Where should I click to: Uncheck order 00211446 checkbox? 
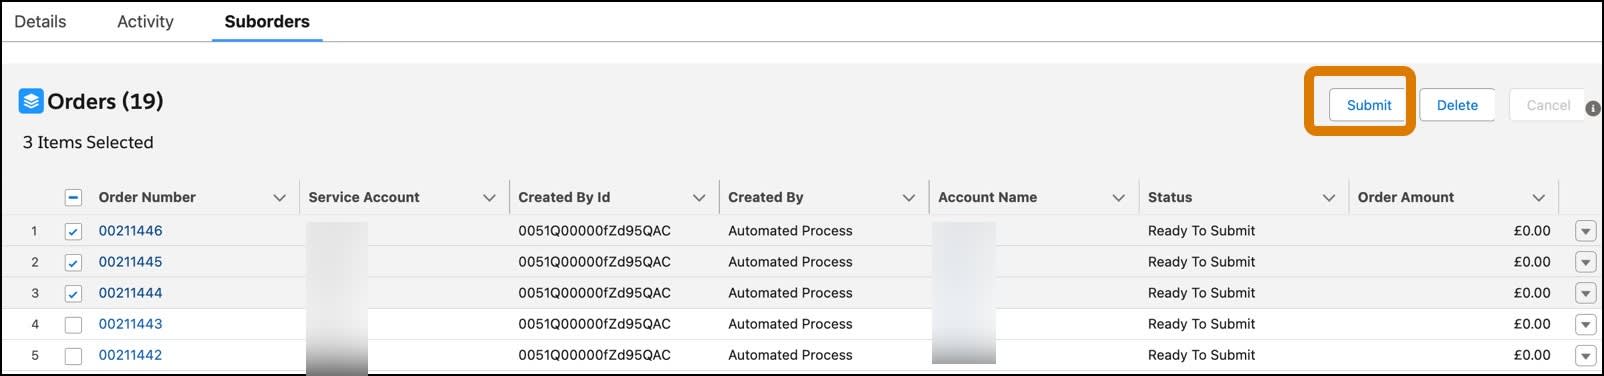click(x=73, y=231)
